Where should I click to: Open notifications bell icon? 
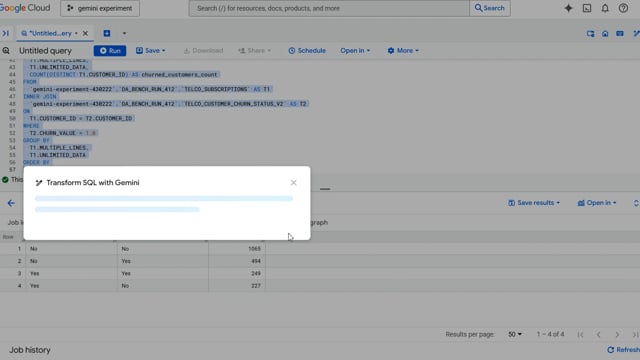pyautogui.click(x=605, y=8)
